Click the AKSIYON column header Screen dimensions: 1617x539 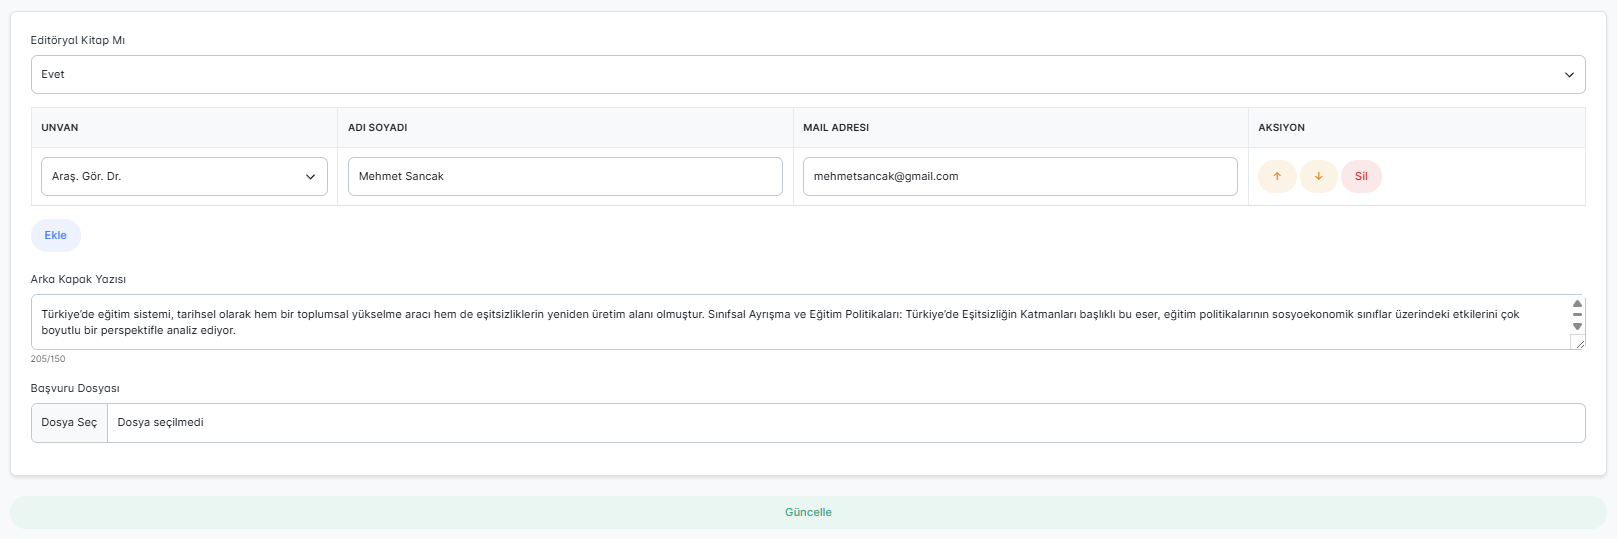(1281, 128)
